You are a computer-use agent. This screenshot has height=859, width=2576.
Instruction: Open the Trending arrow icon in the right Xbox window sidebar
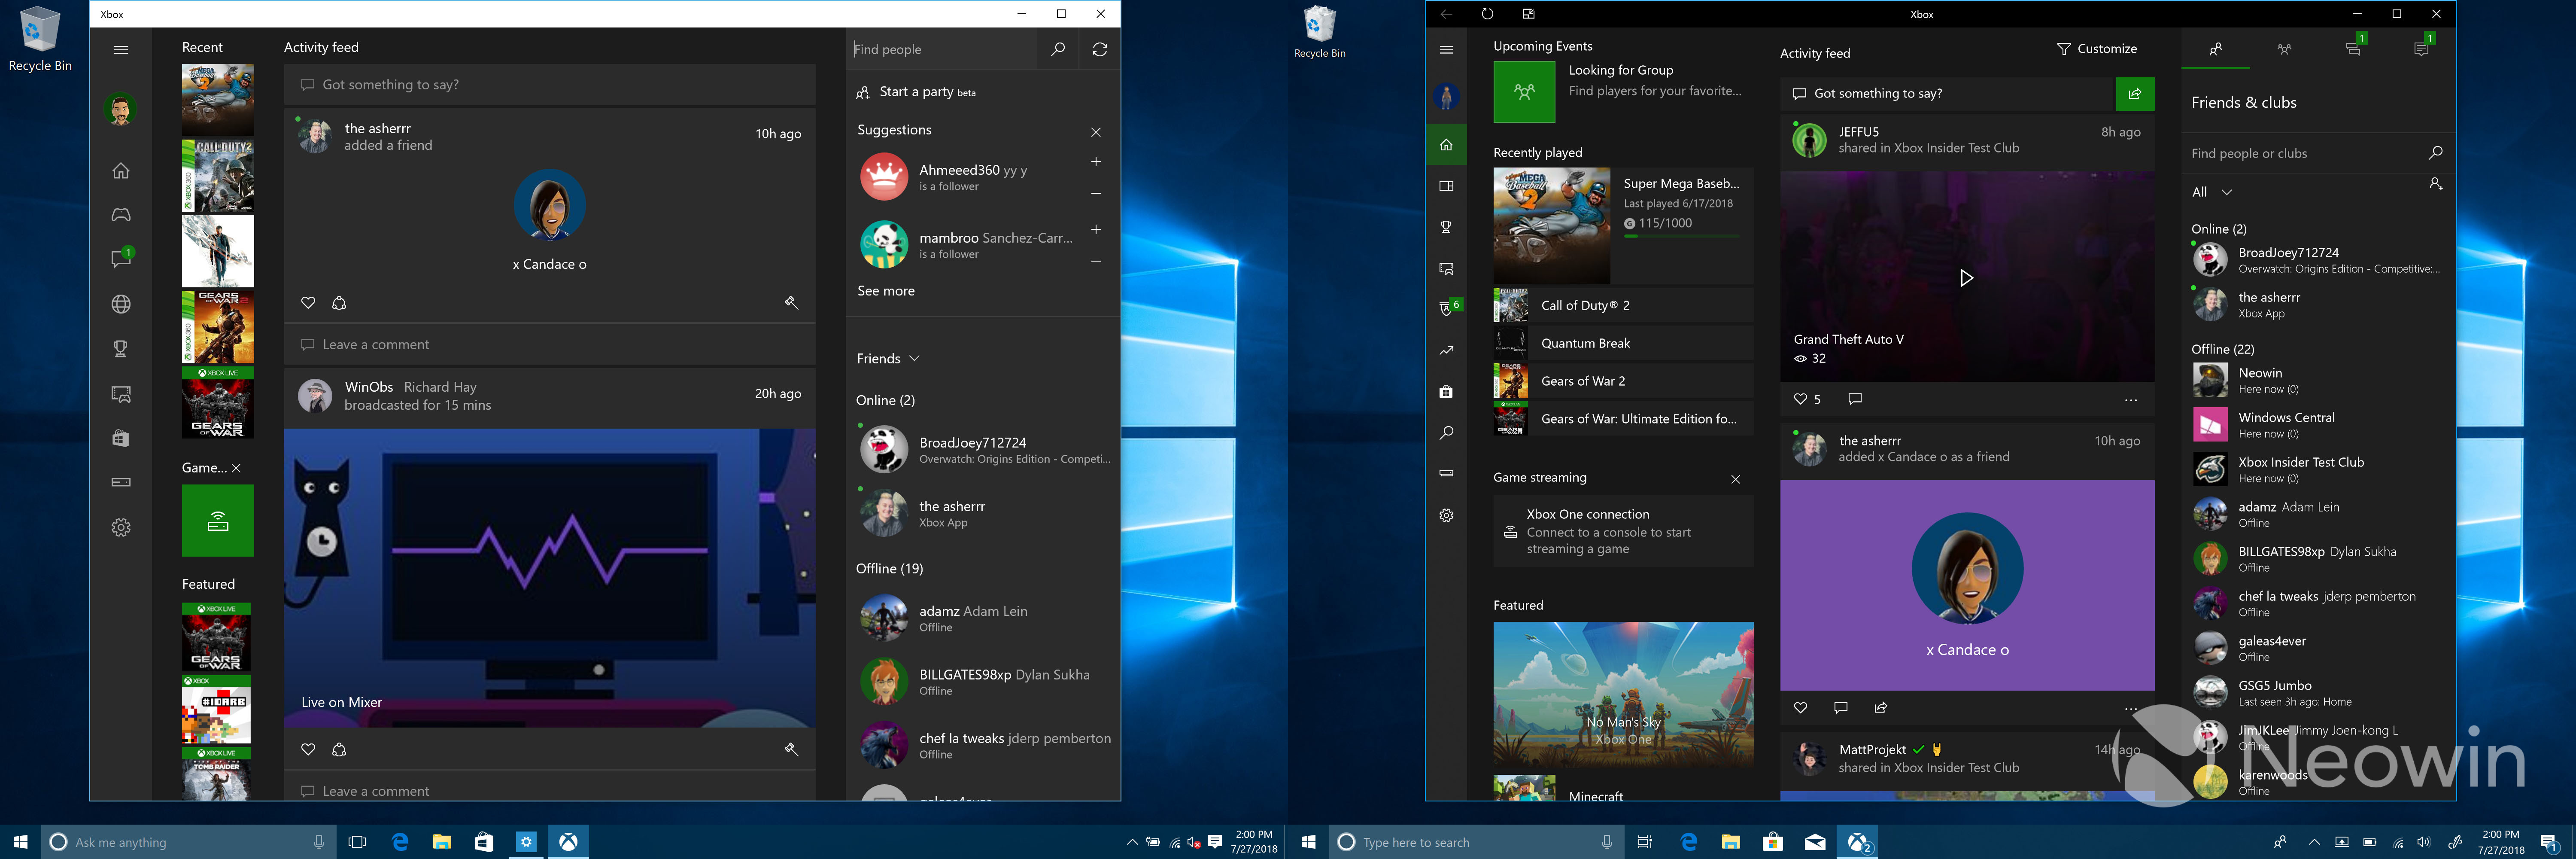pos(1446,350)
